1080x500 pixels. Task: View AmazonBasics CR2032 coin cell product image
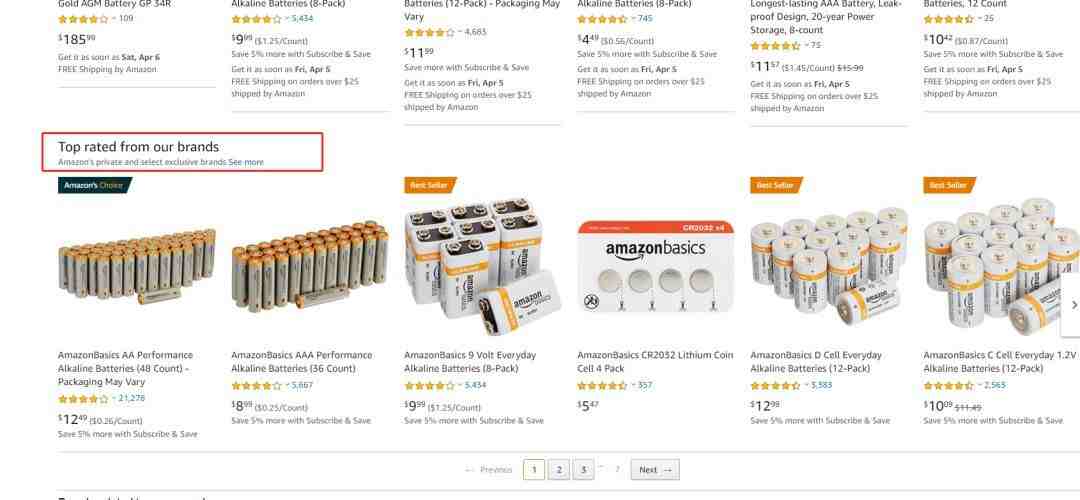point(655,267)
